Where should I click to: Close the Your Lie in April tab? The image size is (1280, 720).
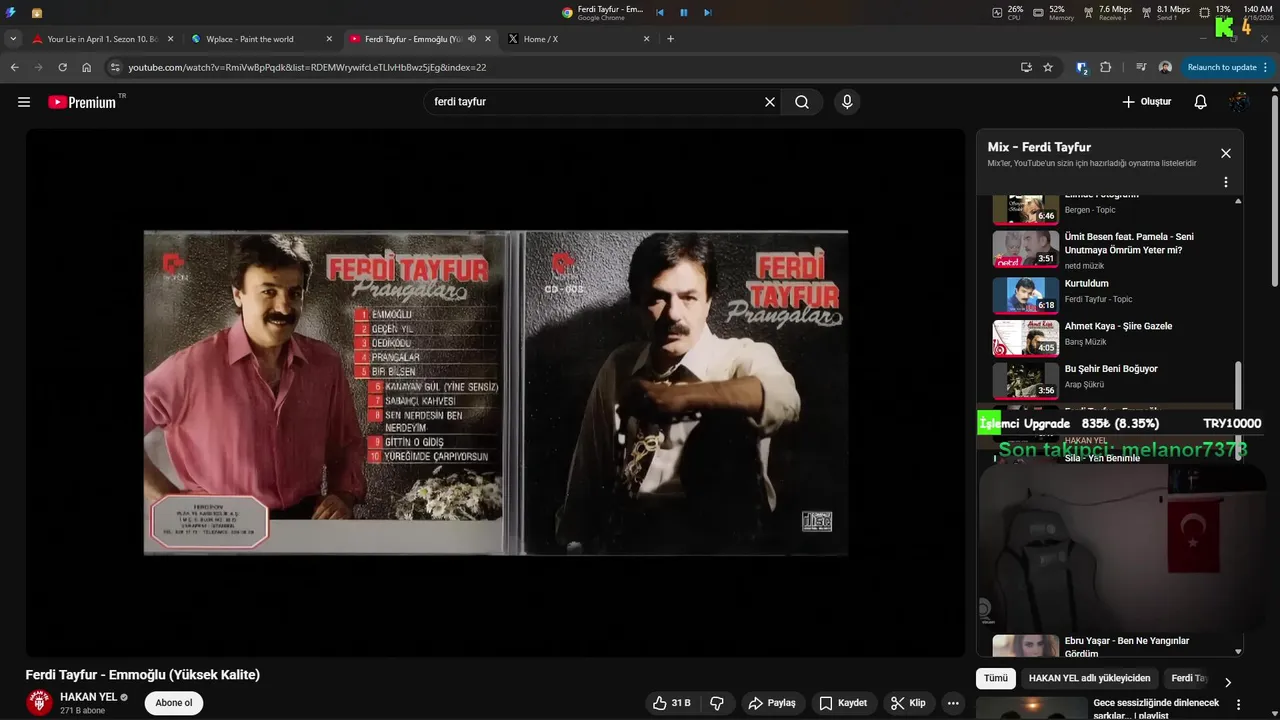tap(170, 39)
